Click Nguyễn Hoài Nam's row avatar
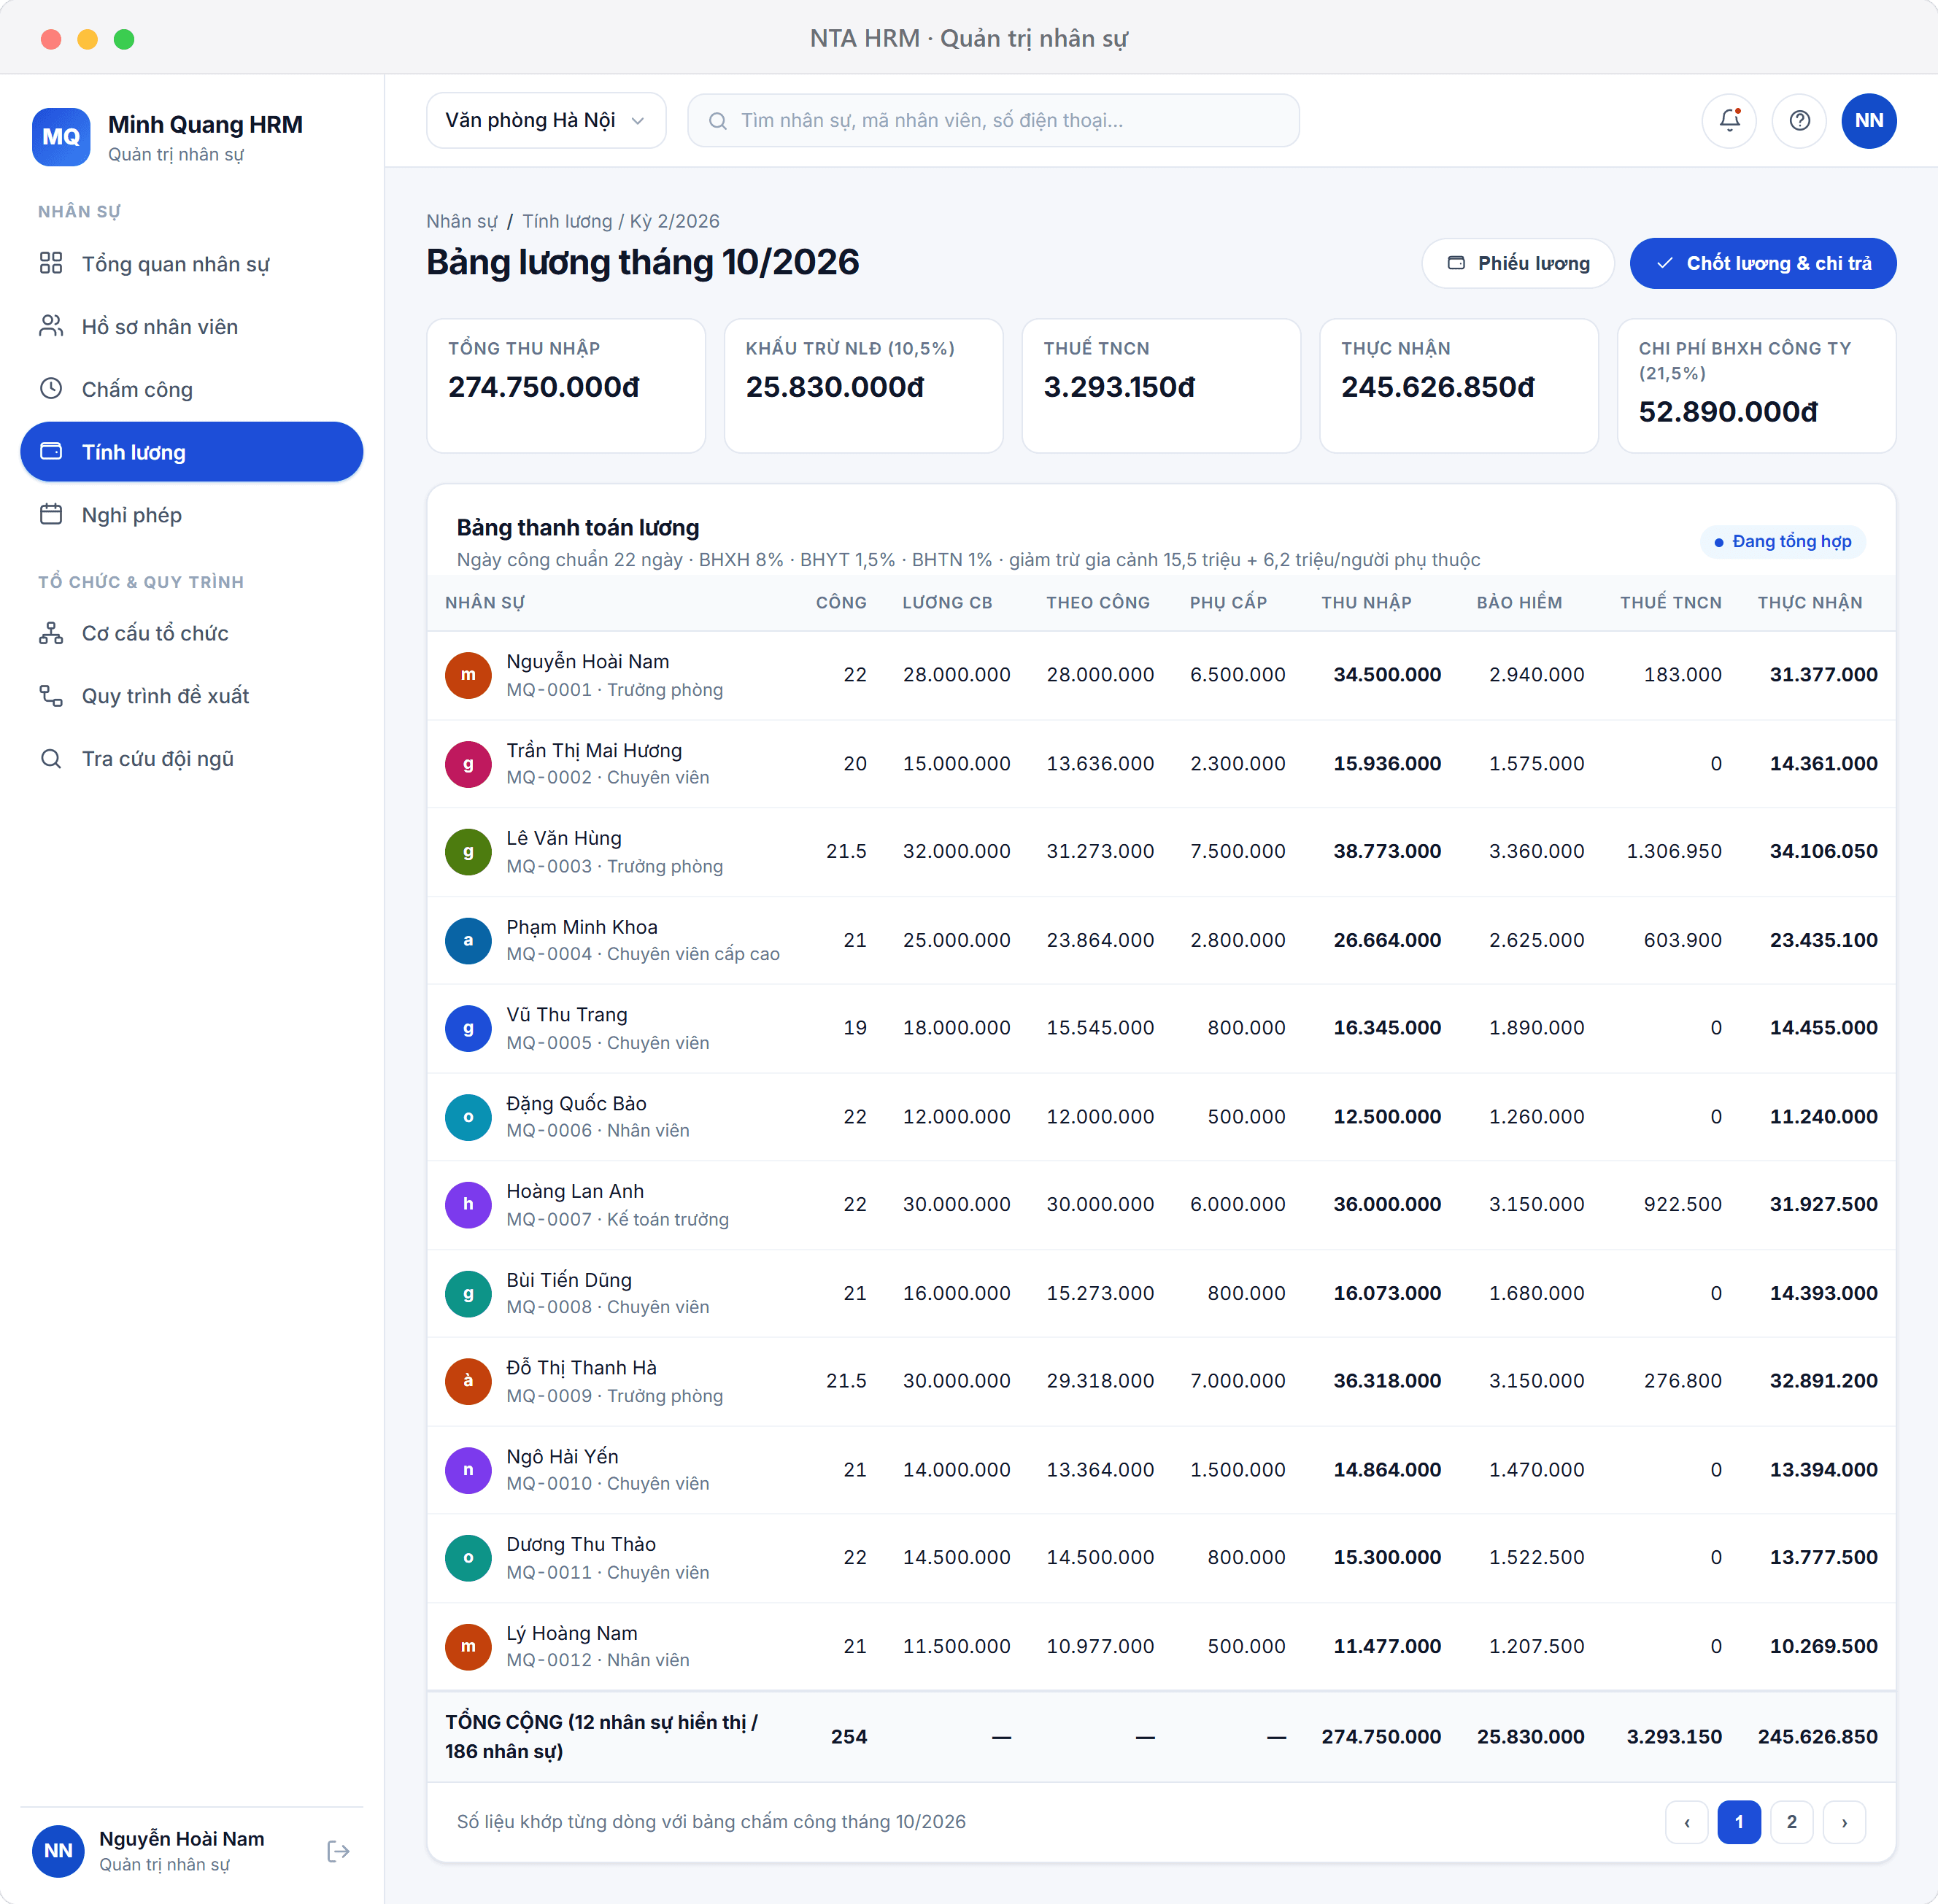1938x1904 pixels. 468,675
